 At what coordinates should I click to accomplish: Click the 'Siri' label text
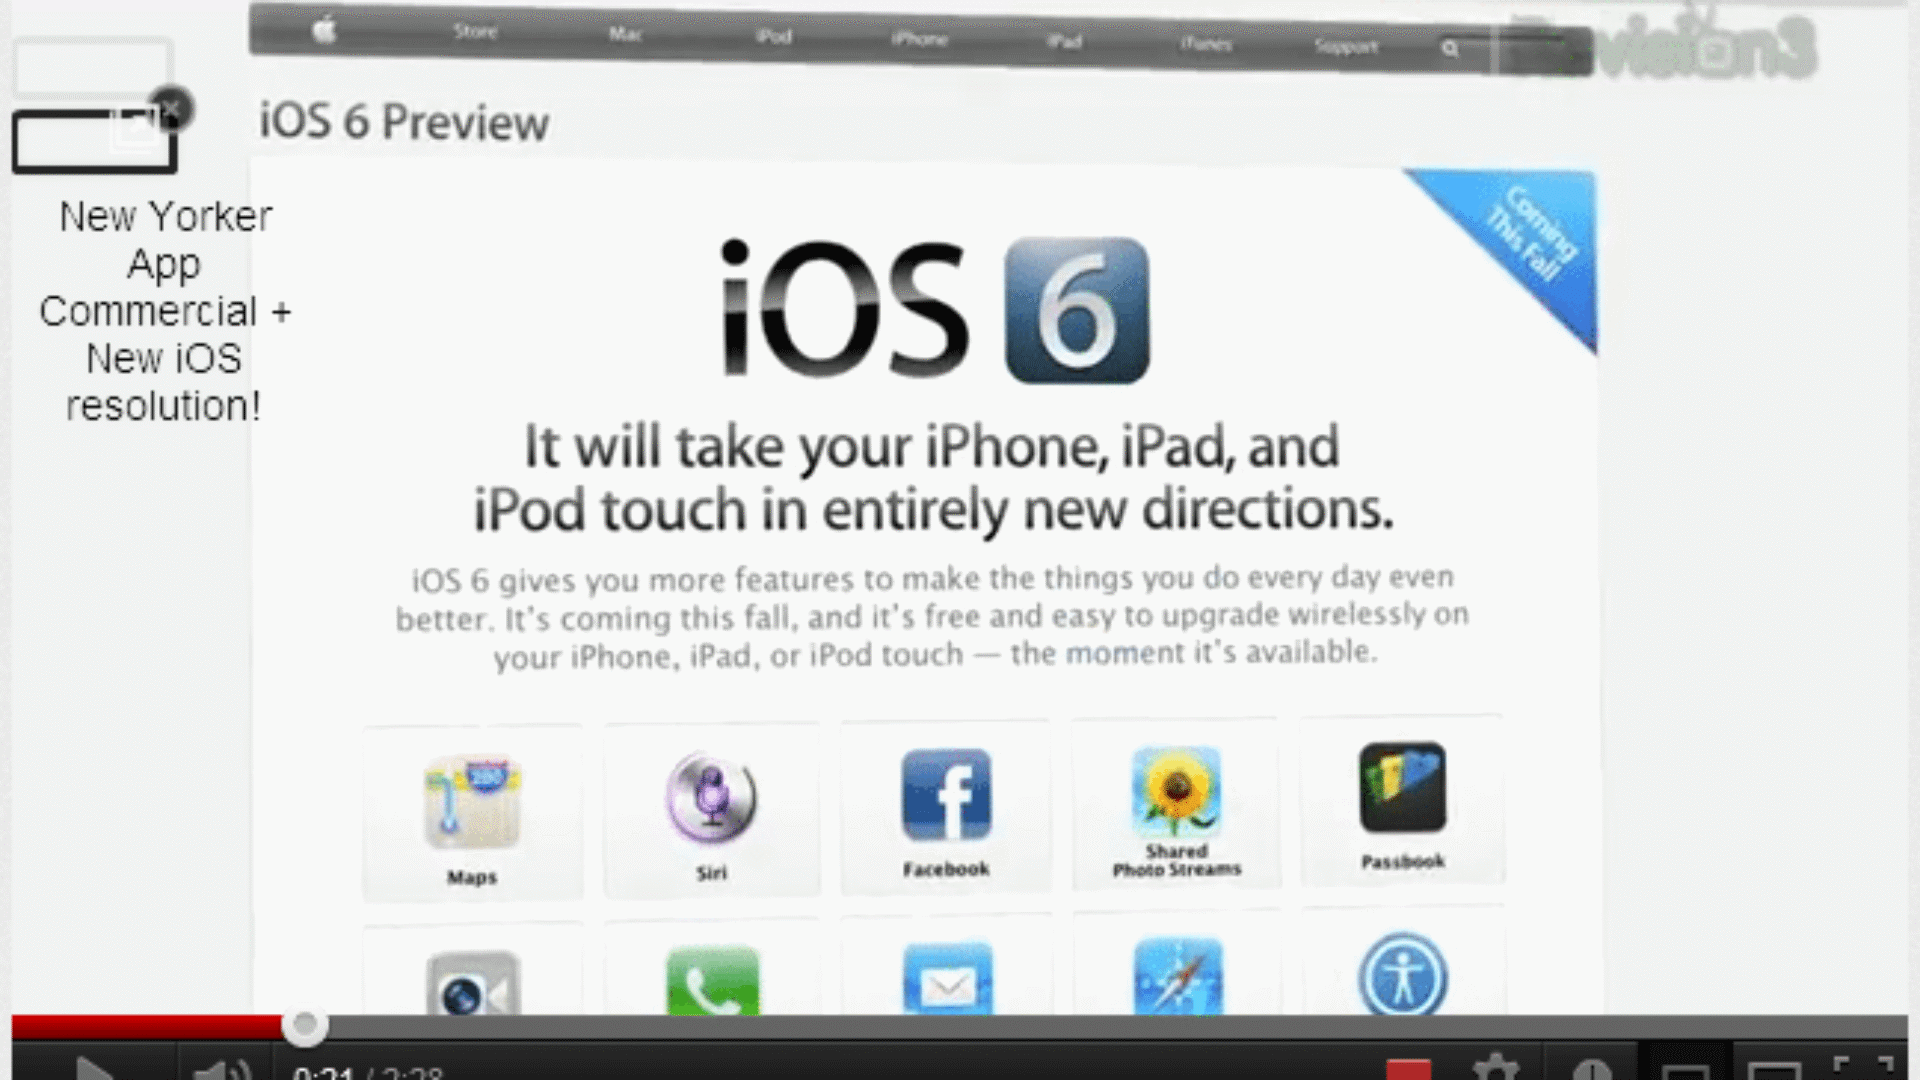[712, 873]
